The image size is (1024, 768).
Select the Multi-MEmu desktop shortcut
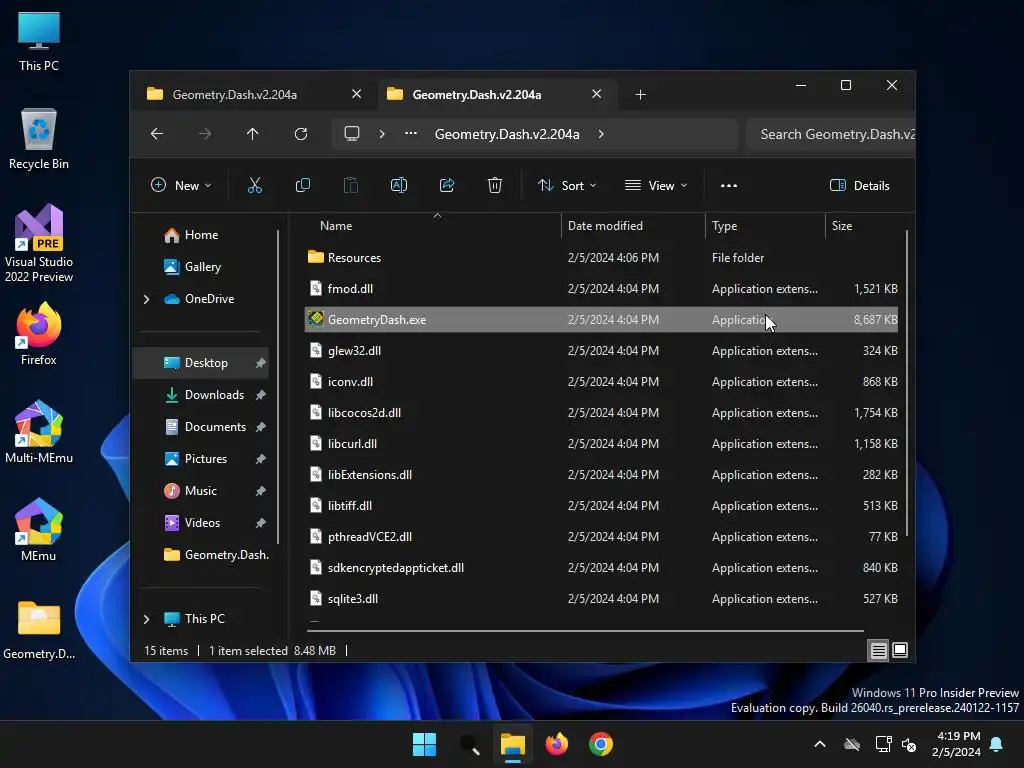pos(39,432)
